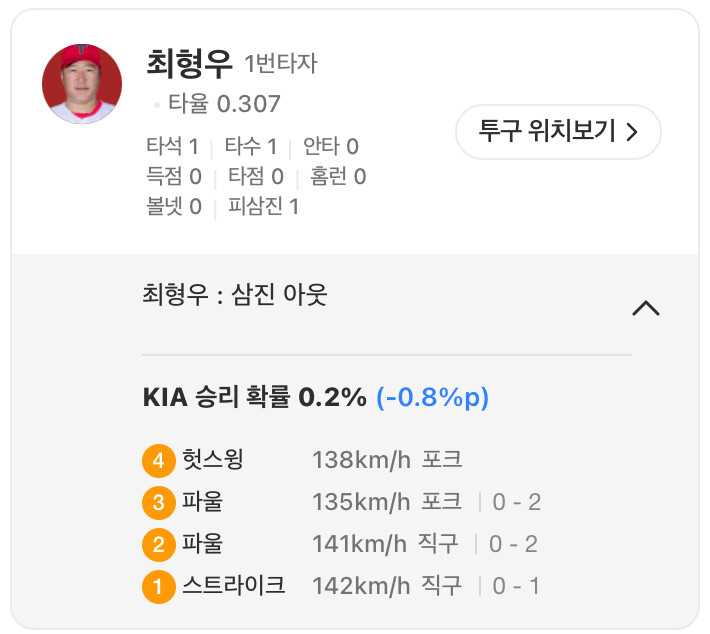Click the 0 - 1 count on first pitch
Image resolution: width=710 pixels, height=634 pixels.
pos(516,586)
